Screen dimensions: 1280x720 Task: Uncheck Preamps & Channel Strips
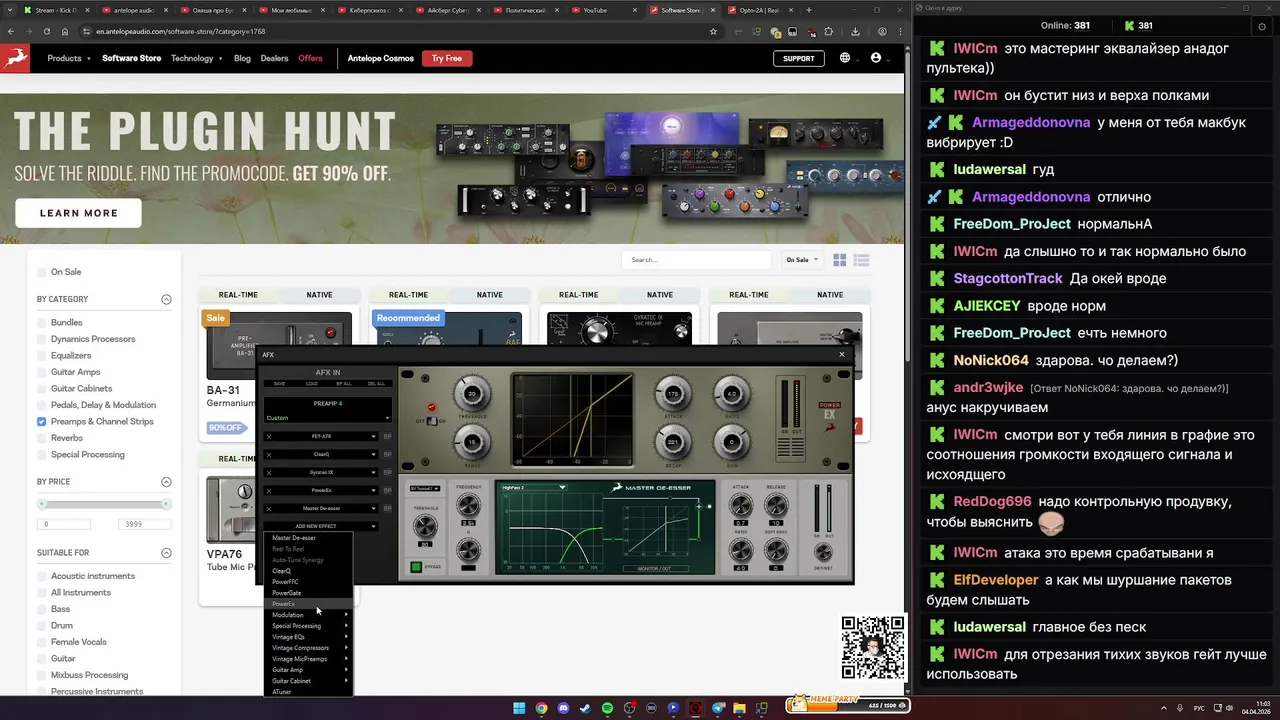pyautogui.click(x=42, y=421)
